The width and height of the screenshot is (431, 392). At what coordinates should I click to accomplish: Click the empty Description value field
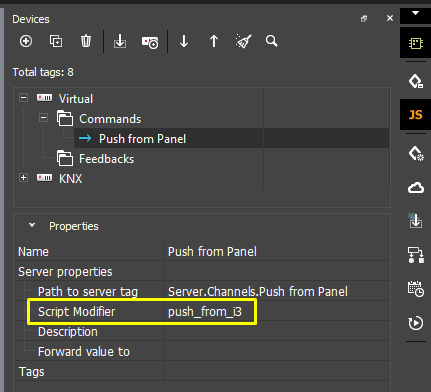pyautogui.click(x=277, y=331)
